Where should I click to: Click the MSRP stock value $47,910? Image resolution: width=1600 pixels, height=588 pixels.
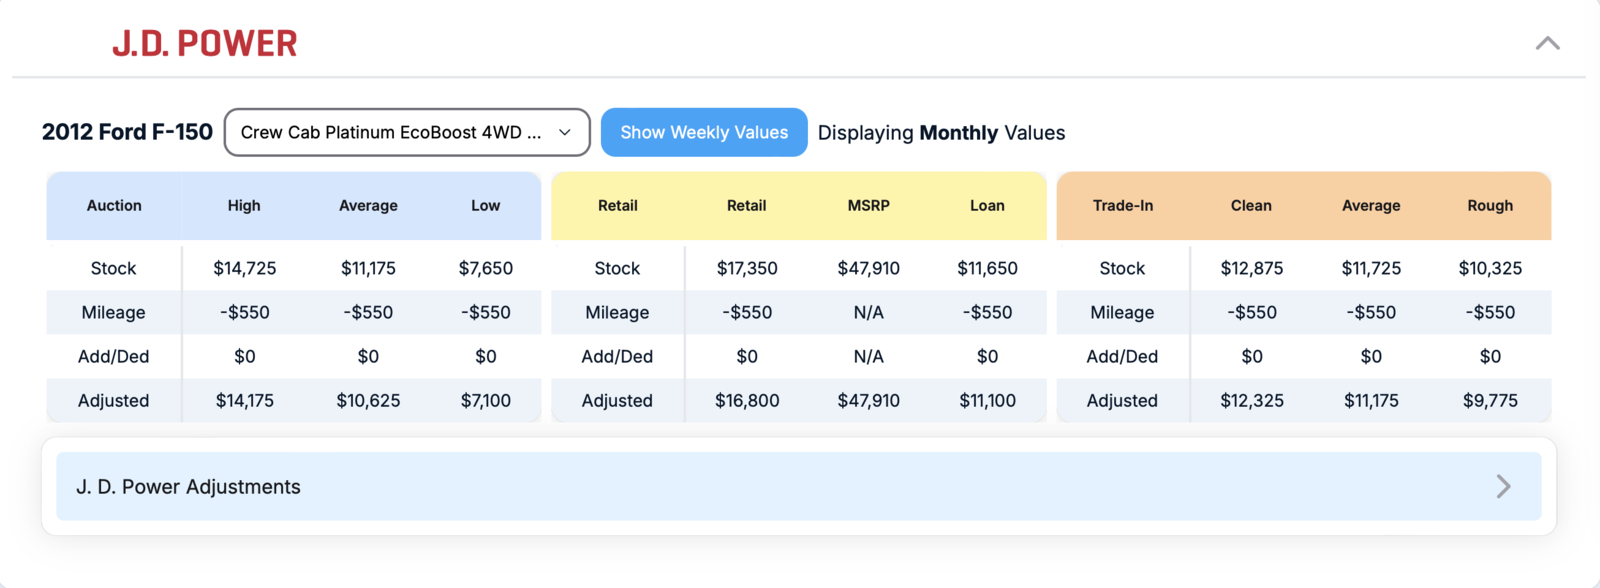(x=868, y=269)
